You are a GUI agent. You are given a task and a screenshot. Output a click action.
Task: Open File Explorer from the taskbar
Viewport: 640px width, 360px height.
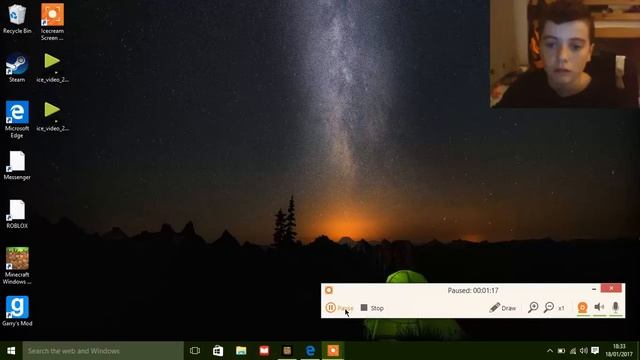(241, 351)
